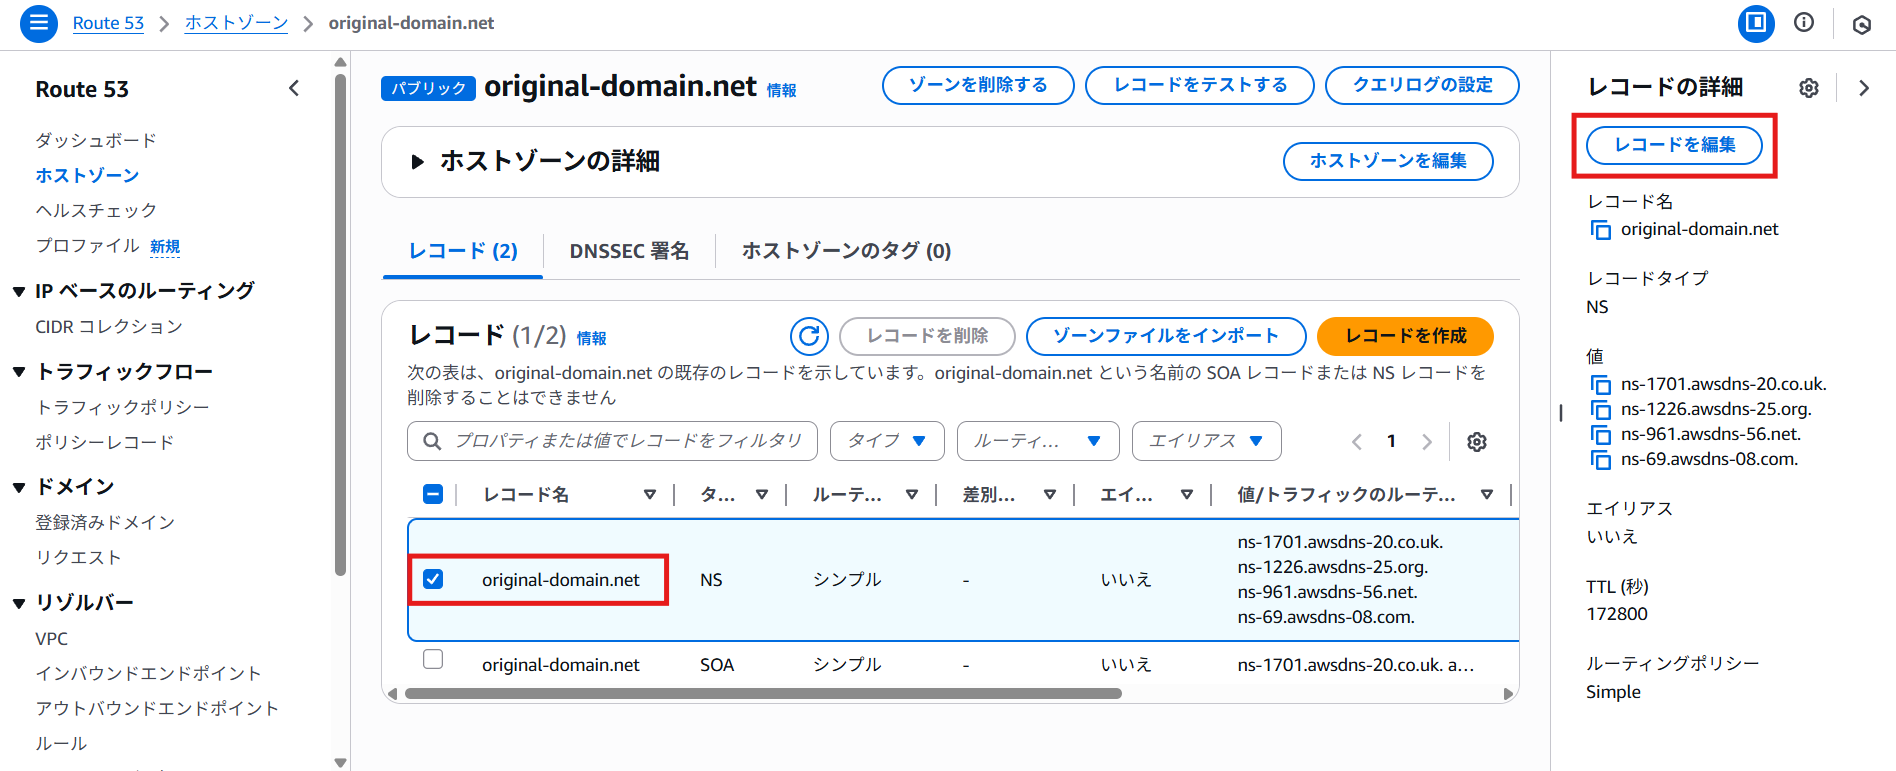This screenshot has width=1896, height=771.
Task: Copy value ns-961.awsdns-56.net.
Action: click(x=1601, y=435)
